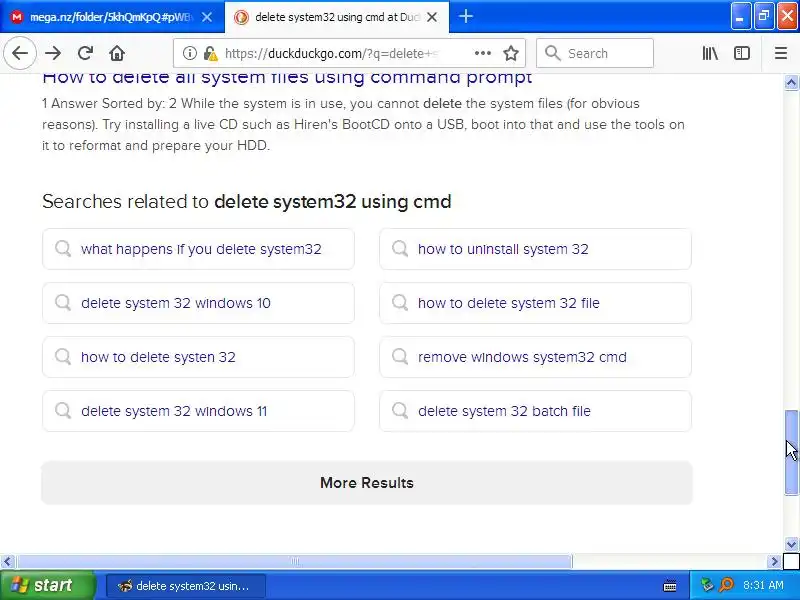
Task: Click the DuckDuckGo URL address field
Action: click(x=332, y=53)
